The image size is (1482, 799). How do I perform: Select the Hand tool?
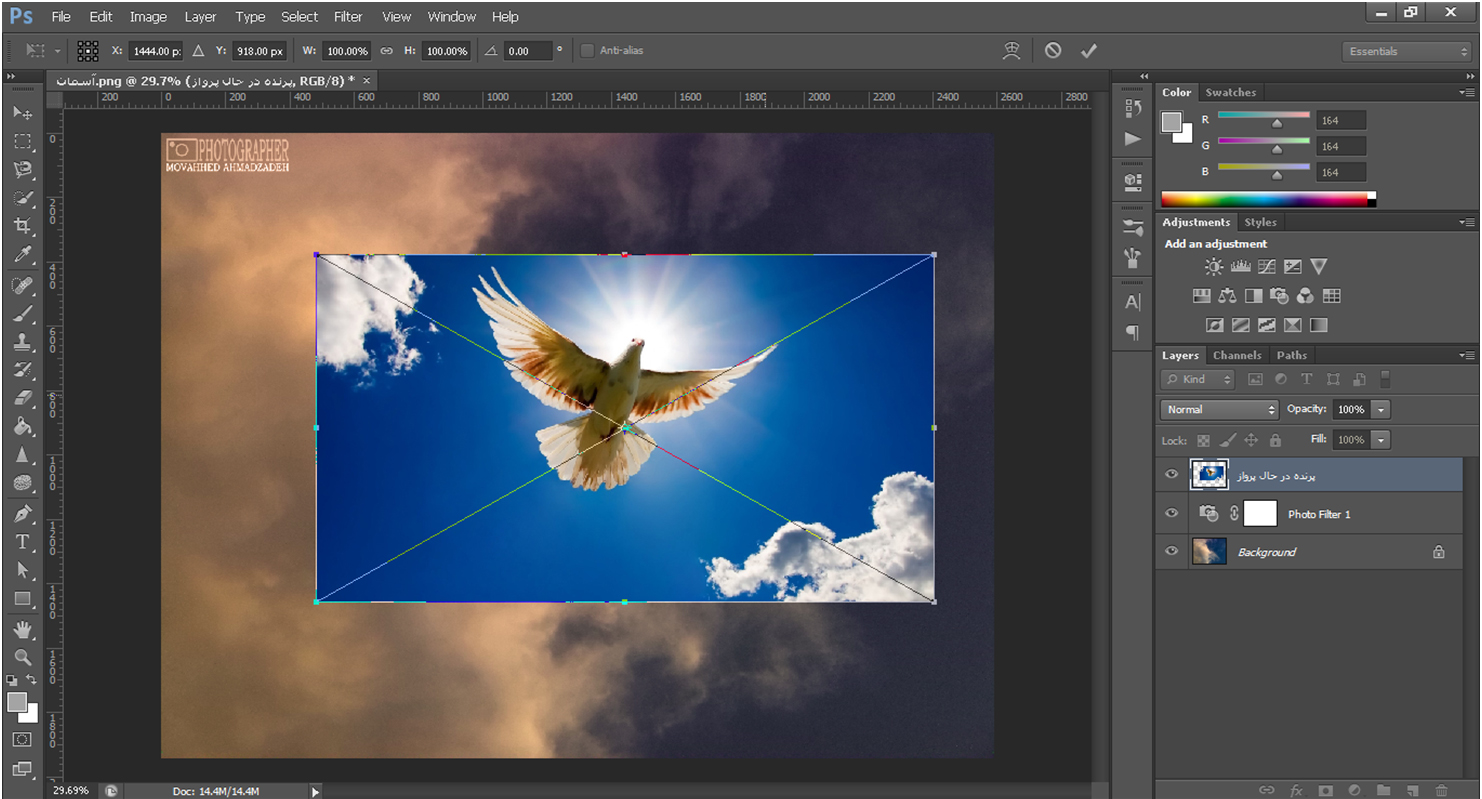[23, 630]
